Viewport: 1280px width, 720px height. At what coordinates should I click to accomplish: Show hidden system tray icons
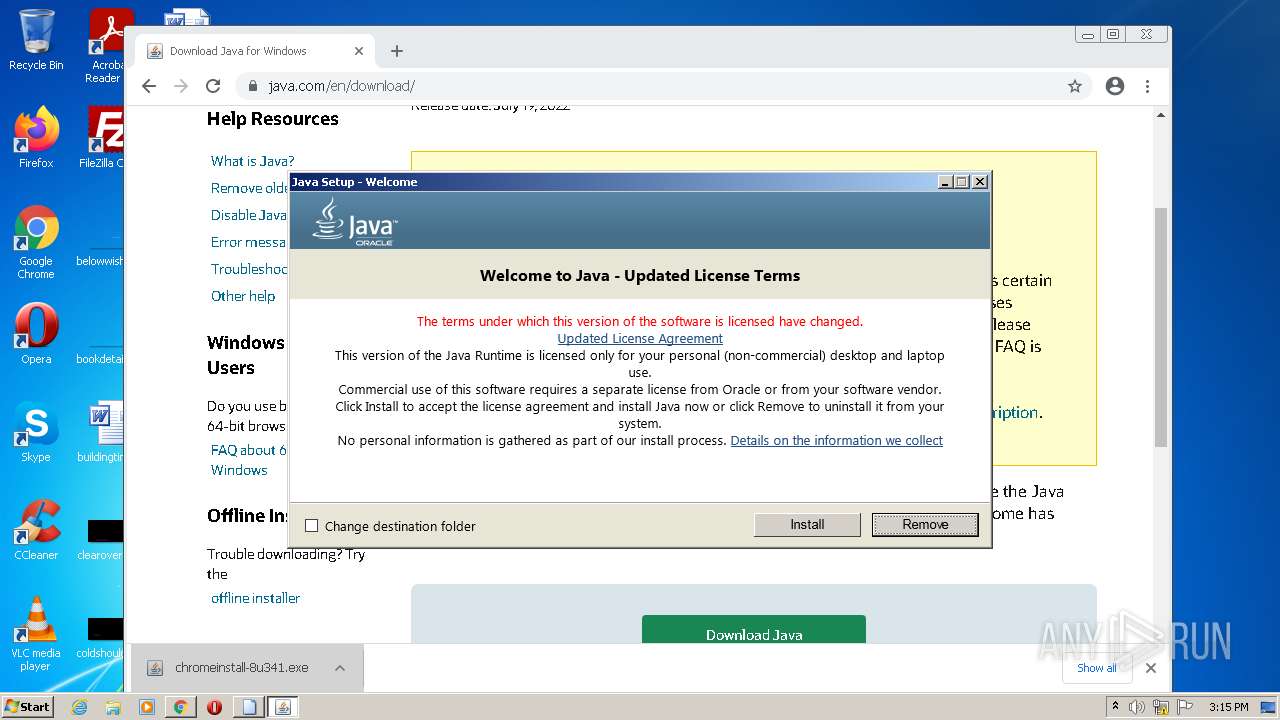tap(1115, 707)
